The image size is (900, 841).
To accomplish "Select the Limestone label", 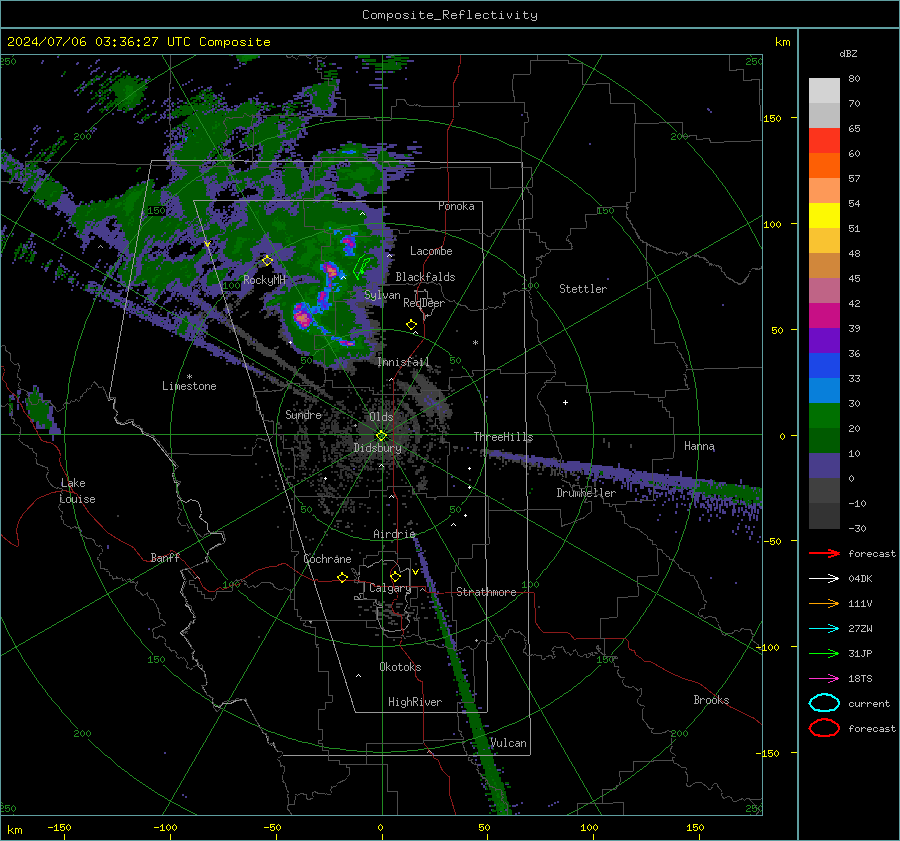I will [189, 386].
